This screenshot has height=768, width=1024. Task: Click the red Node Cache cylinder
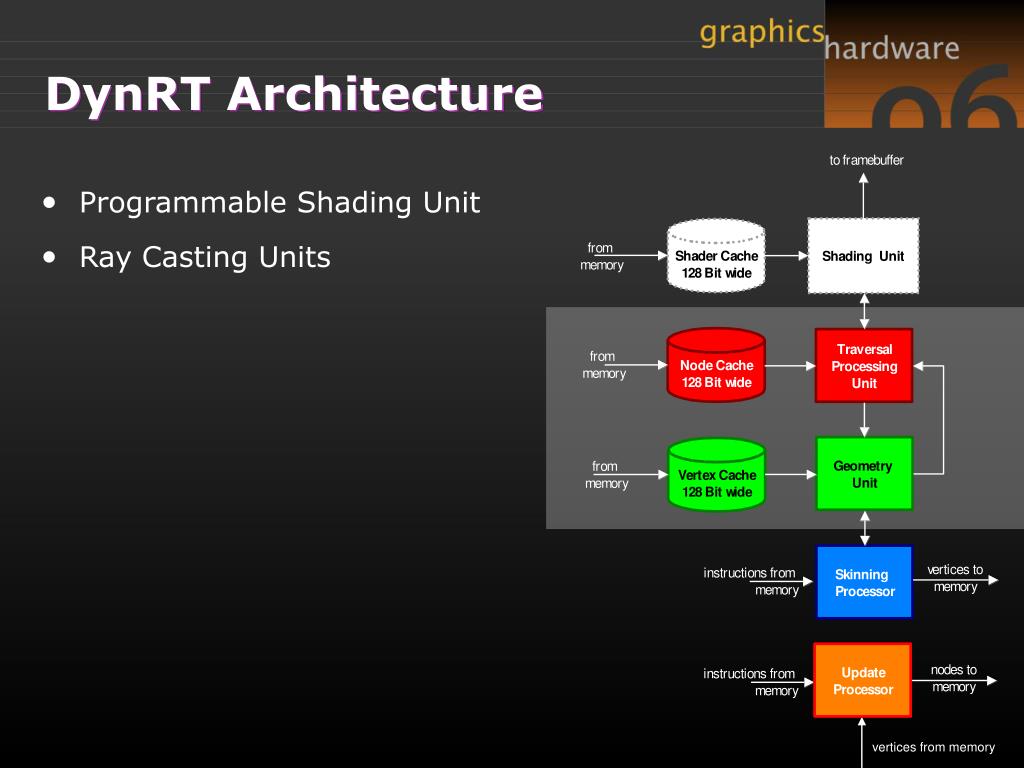716,365
